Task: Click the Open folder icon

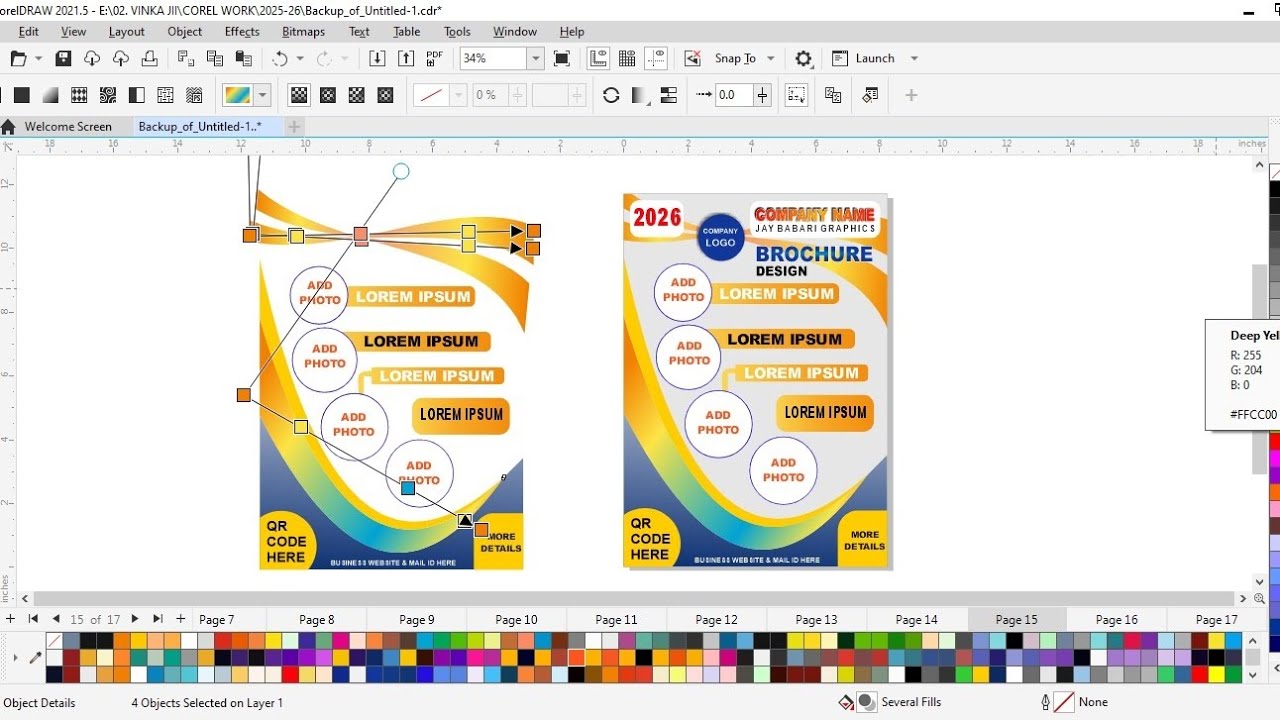Action: click(x=18, y=58)
